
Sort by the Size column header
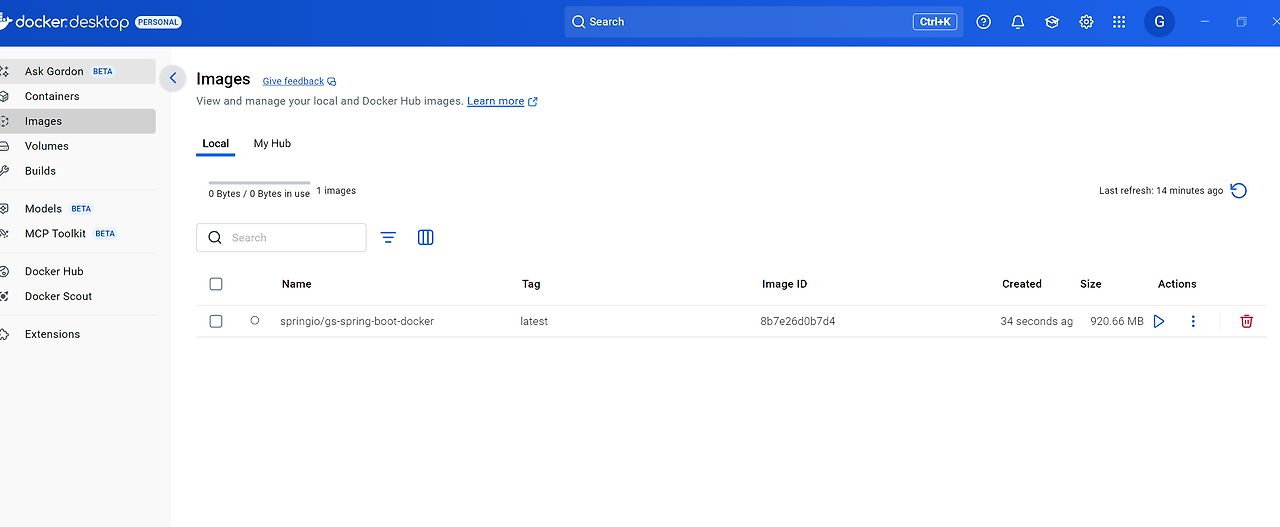tap(1091, 284)
